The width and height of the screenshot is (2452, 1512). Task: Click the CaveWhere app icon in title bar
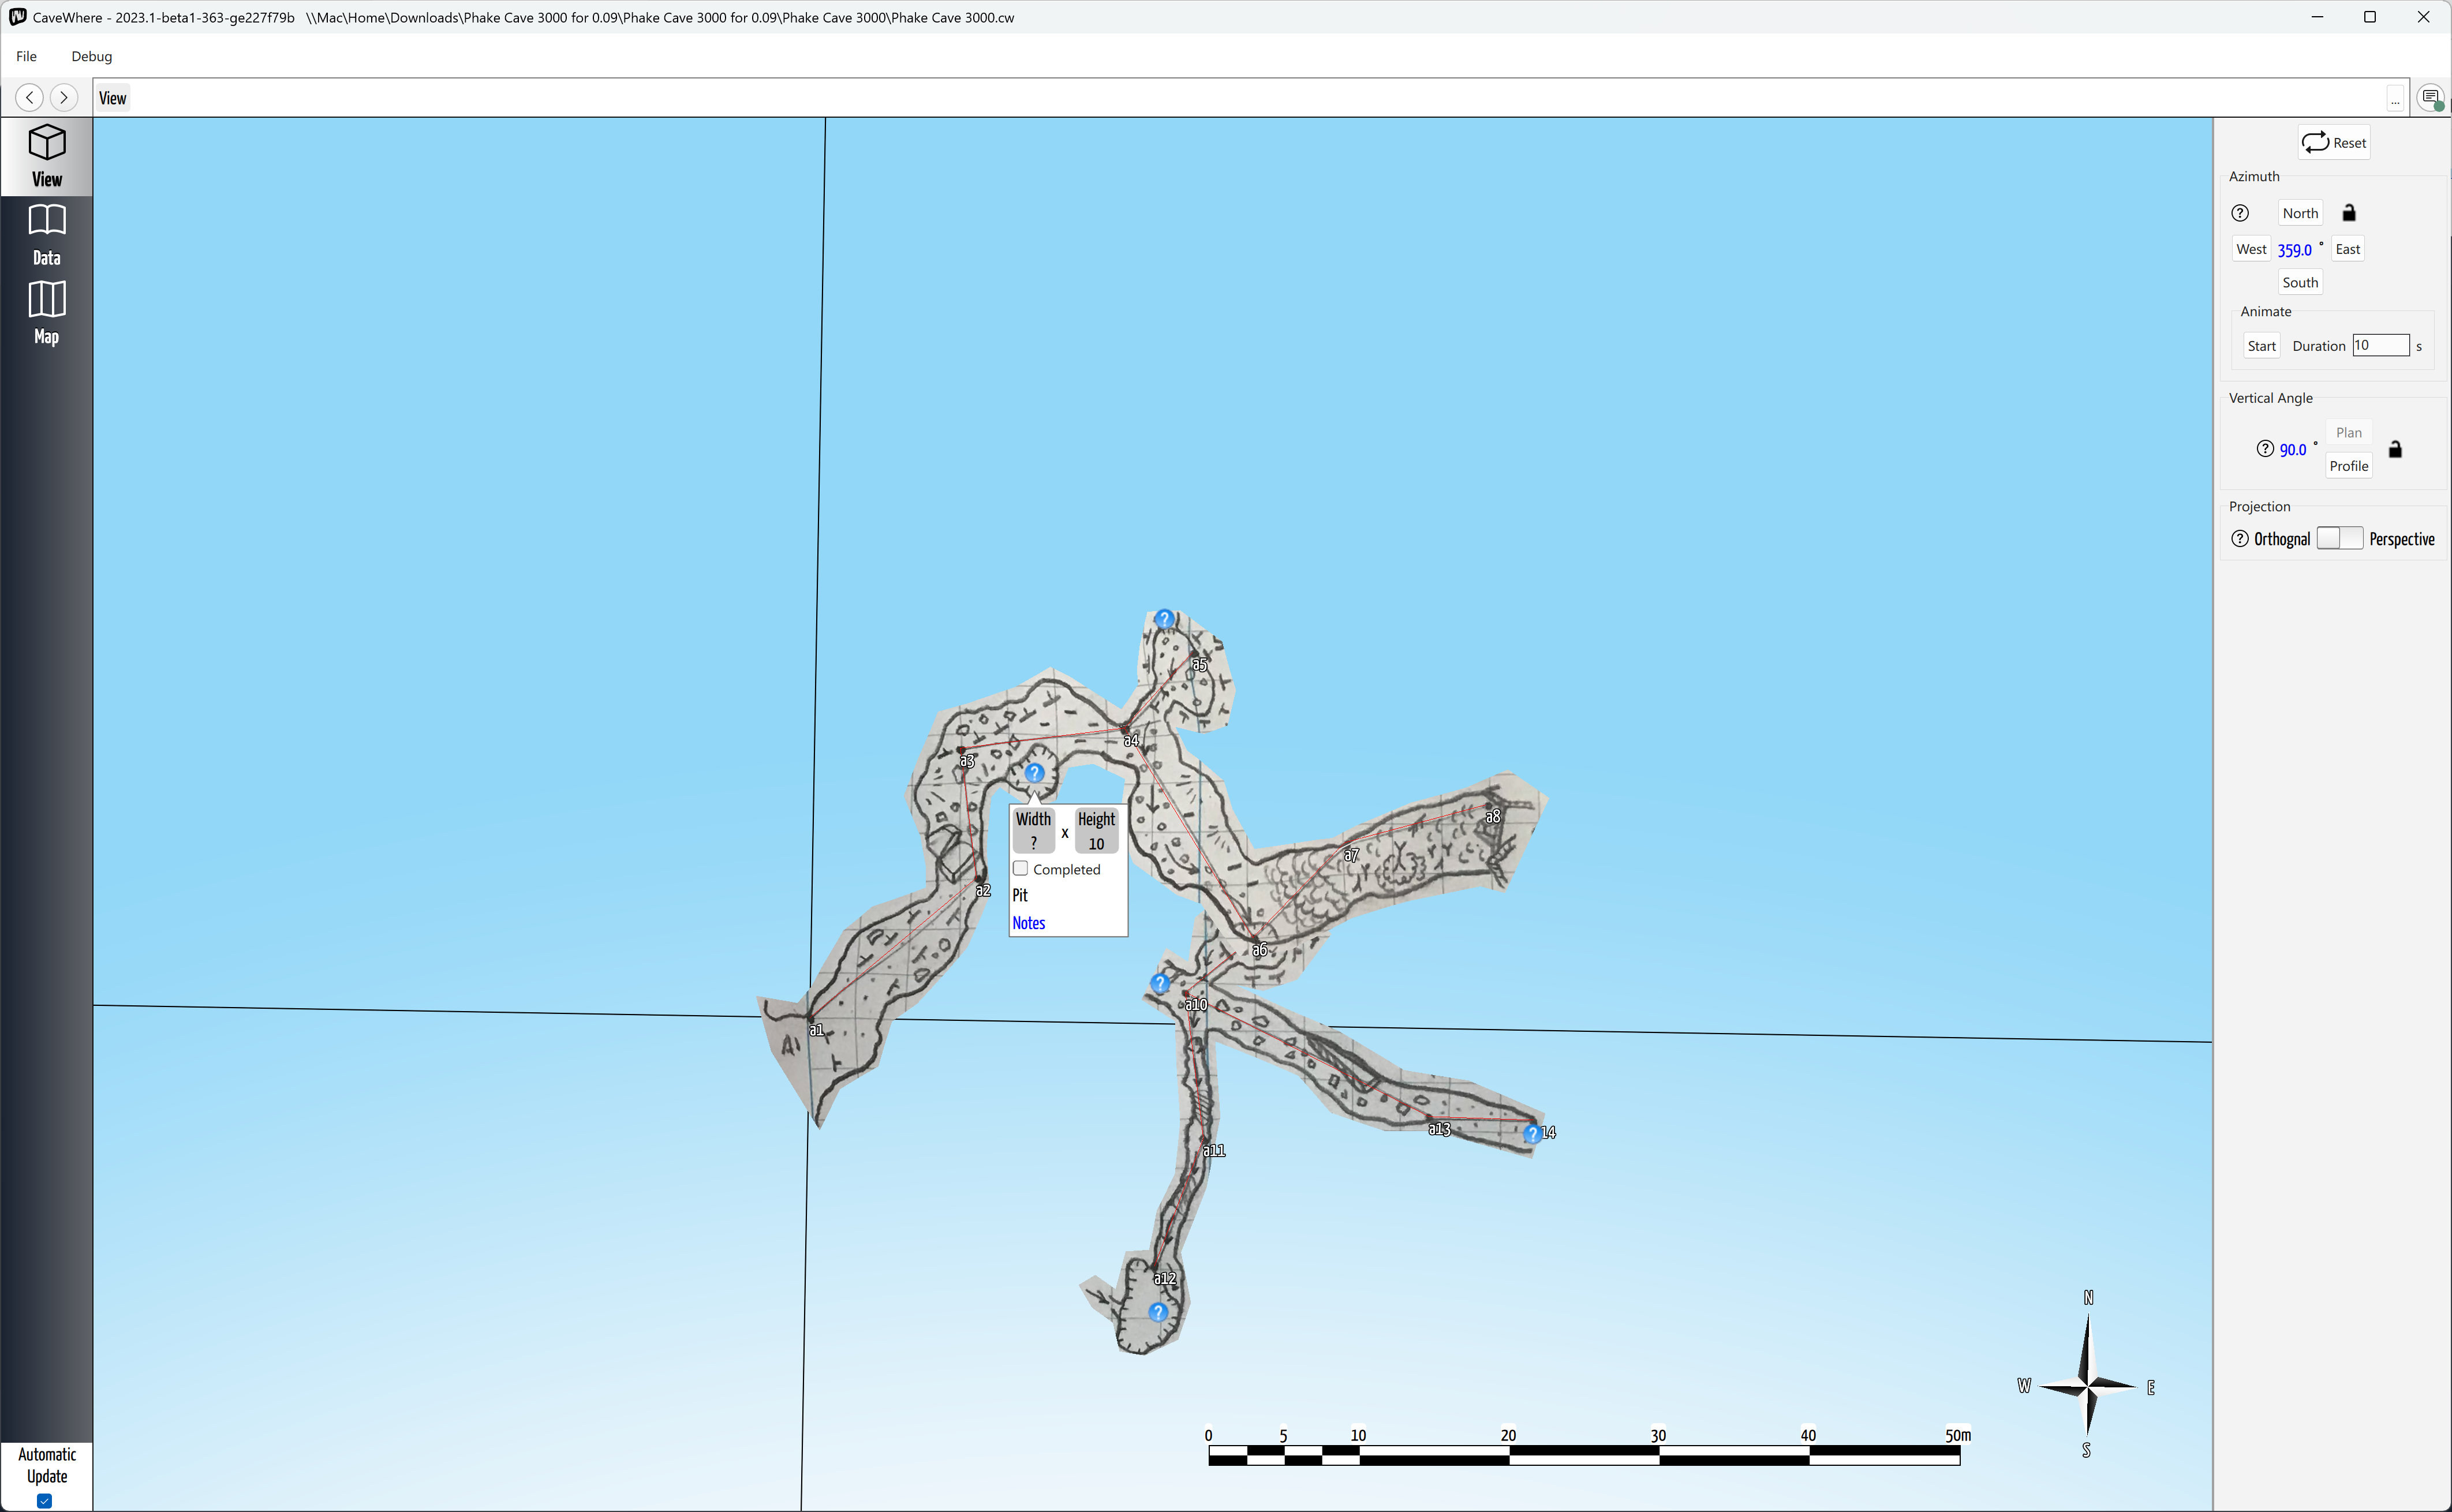[17, 17]
